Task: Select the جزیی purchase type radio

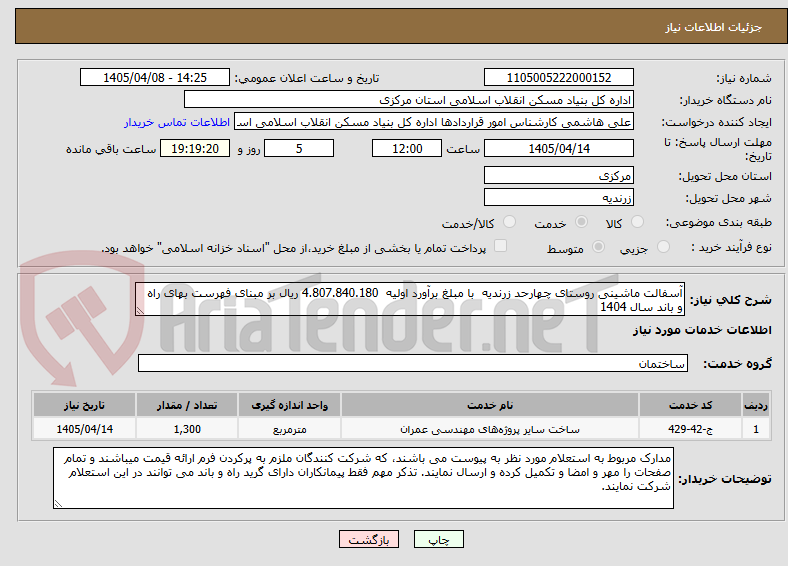Action: pyautogui.click(x=663, y=246)
